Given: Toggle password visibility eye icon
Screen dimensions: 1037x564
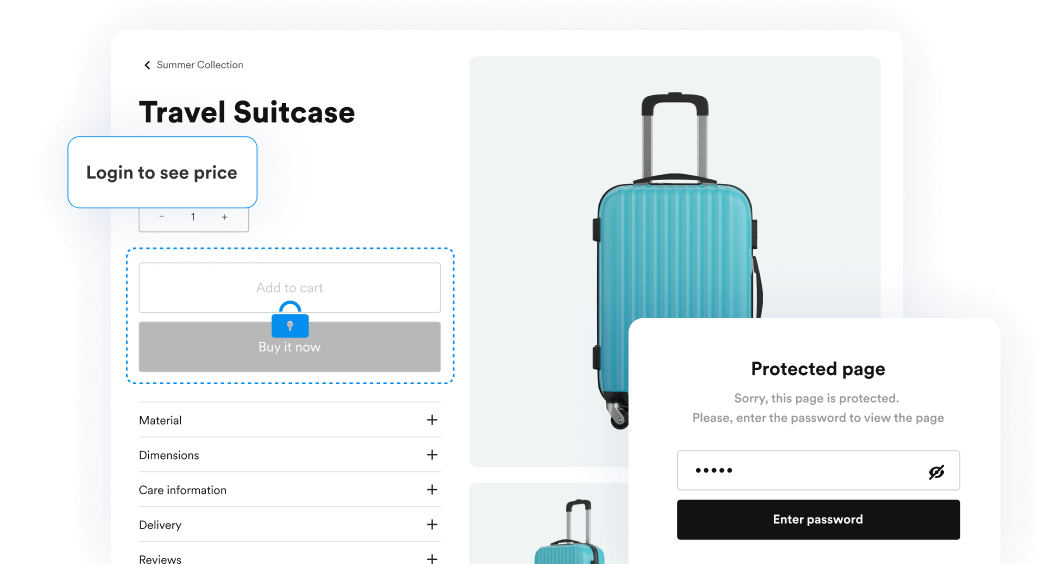Looking at the screenshot, I should (x=936, y=471).
